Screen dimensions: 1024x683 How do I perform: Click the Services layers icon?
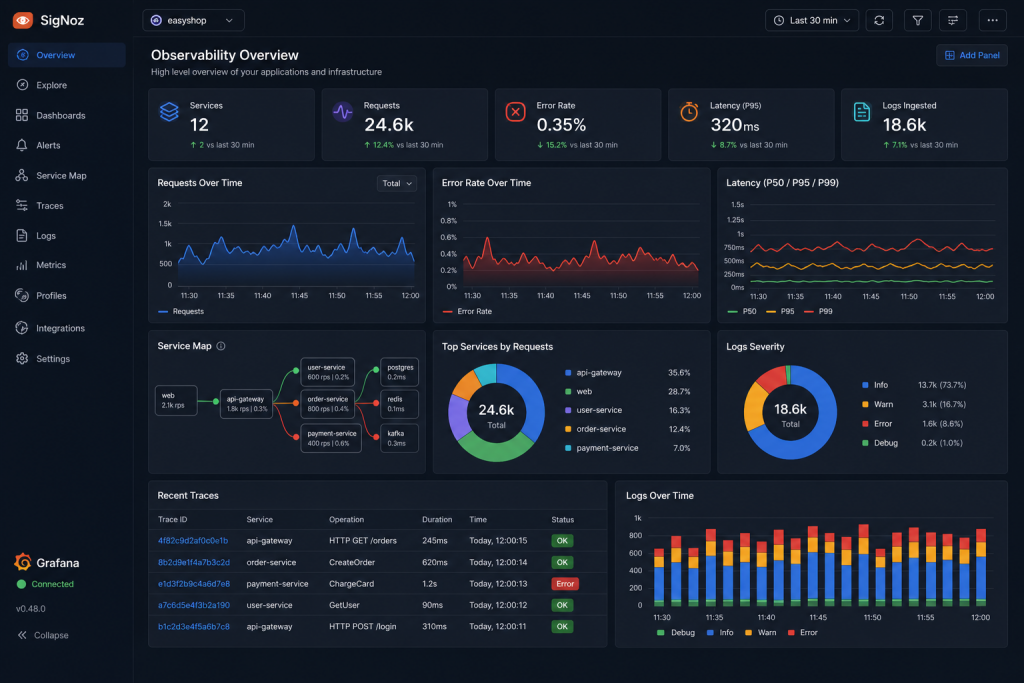tap(169, 112)
